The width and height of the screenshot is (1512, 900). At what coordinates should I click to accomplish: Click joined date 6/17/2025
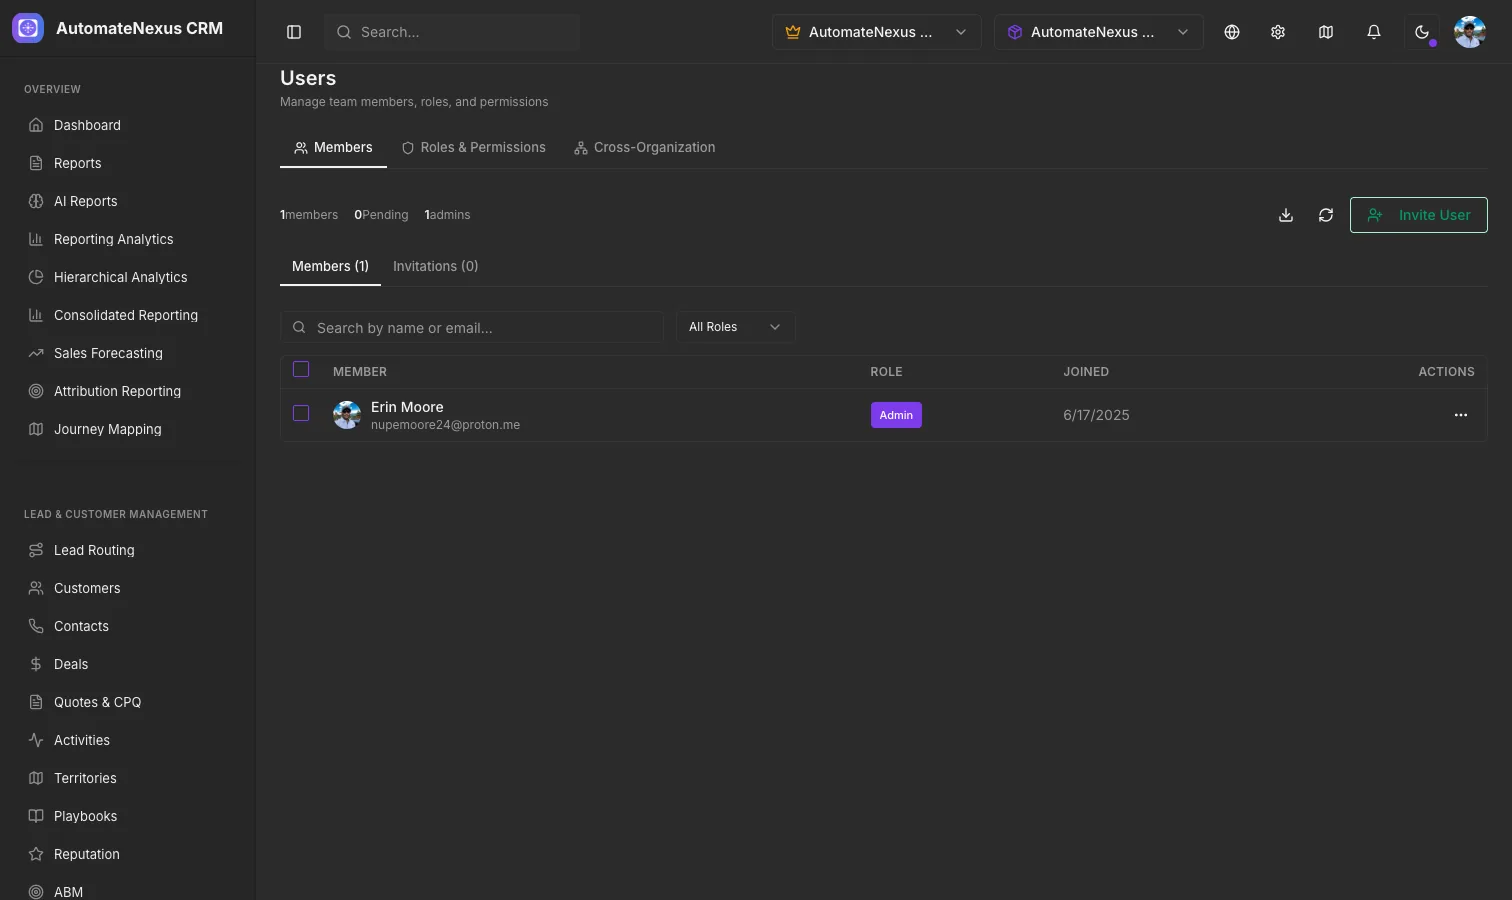(x=1096, y=415)
